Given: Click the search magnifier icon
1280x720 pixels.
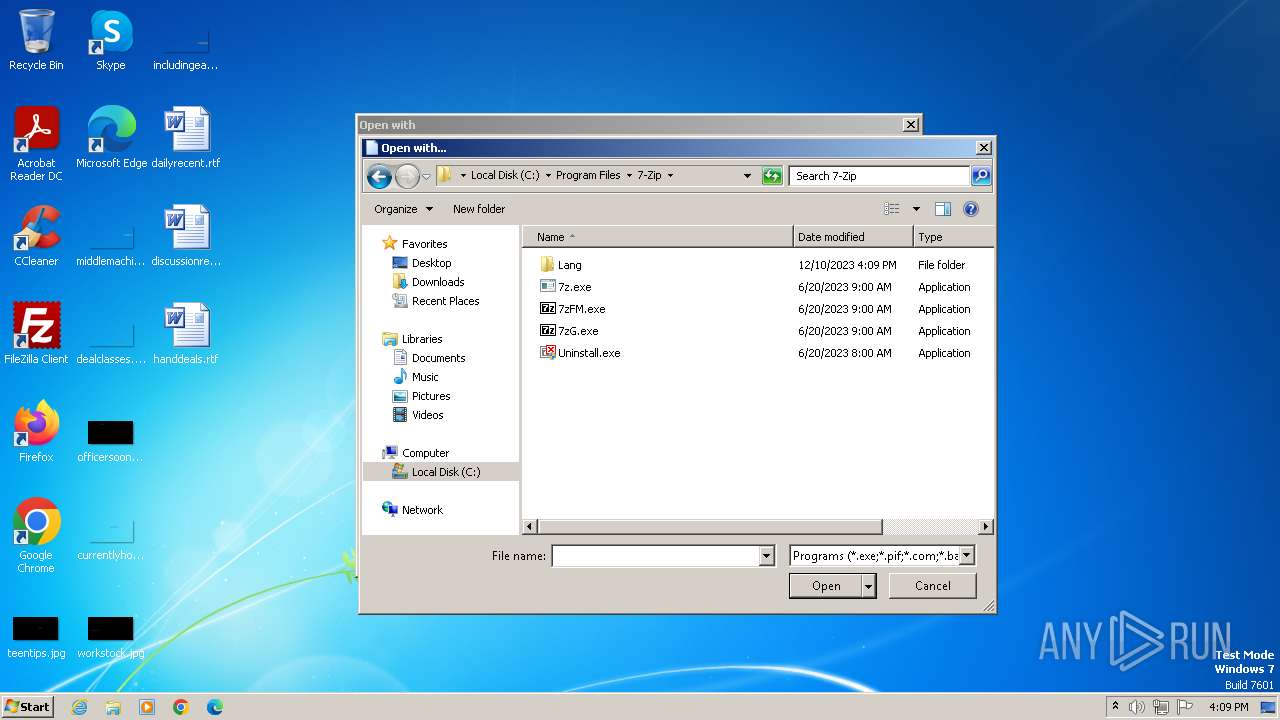Looking at the screenshot, I should click(x=981, y=176).
